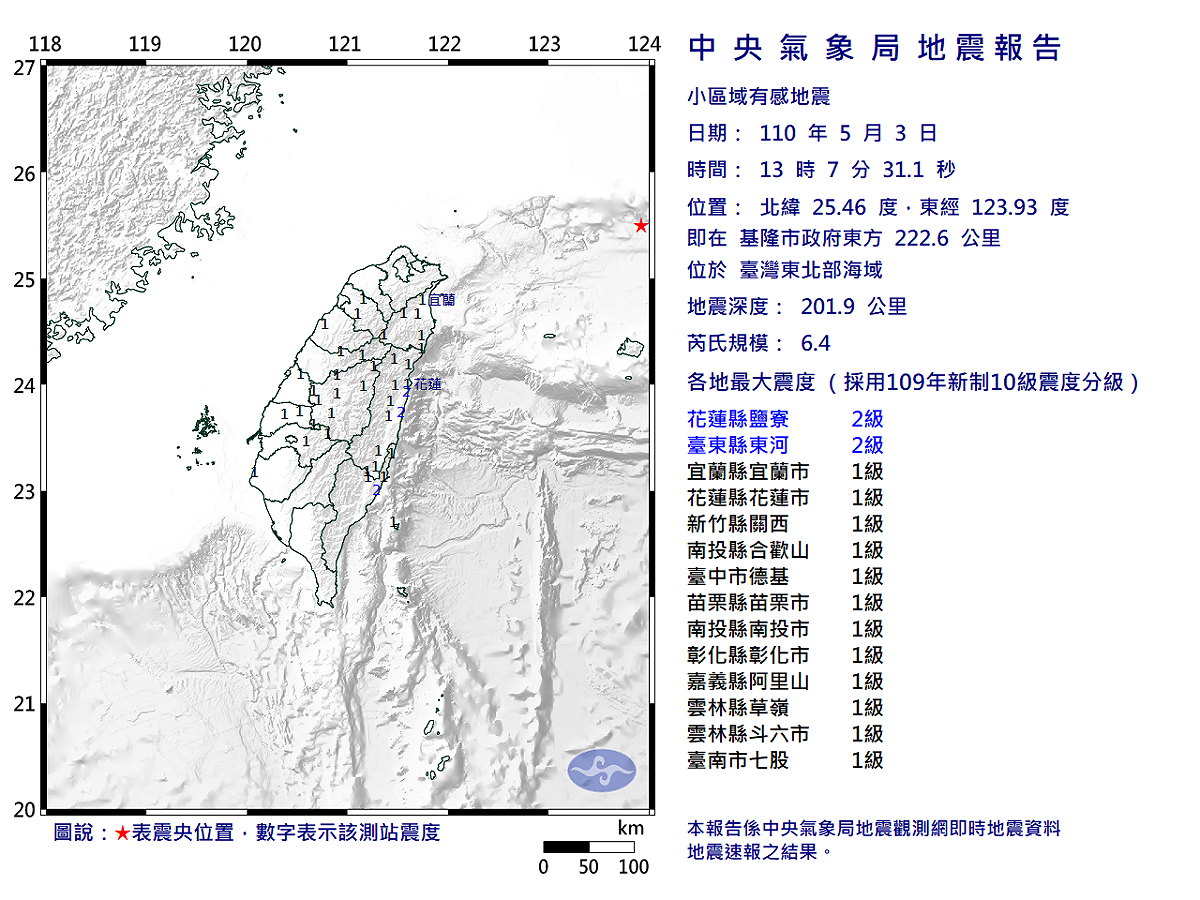This screenshot has width=1200, height=900.
Task: Click the row 雲林縣斗六市 1級
Action: (x=786, y=734)
